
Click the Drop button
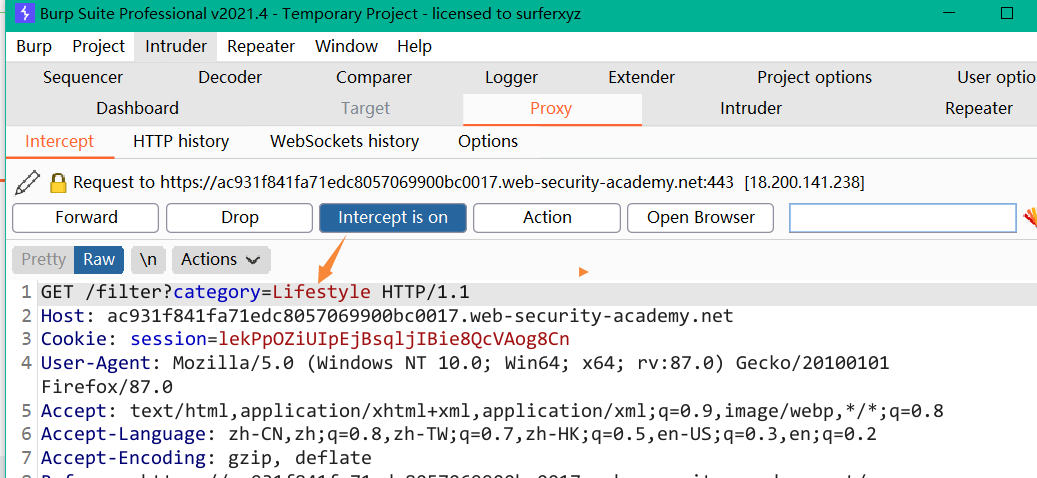[239, 218]
